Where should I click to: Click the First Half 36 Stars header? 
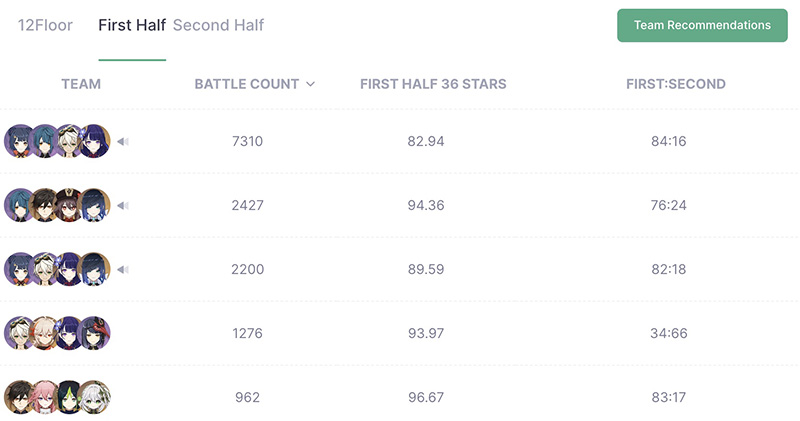pos(433,84)
